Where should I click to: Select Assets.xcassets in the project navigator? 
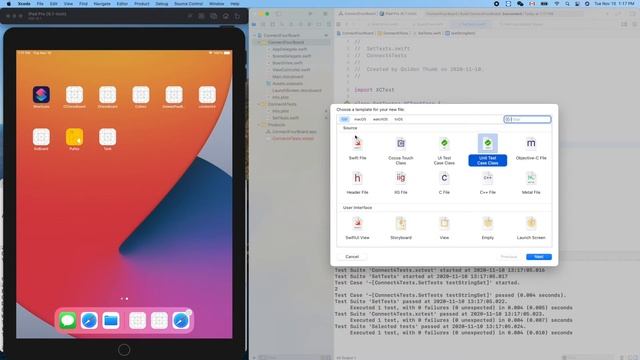pos(287,84)
